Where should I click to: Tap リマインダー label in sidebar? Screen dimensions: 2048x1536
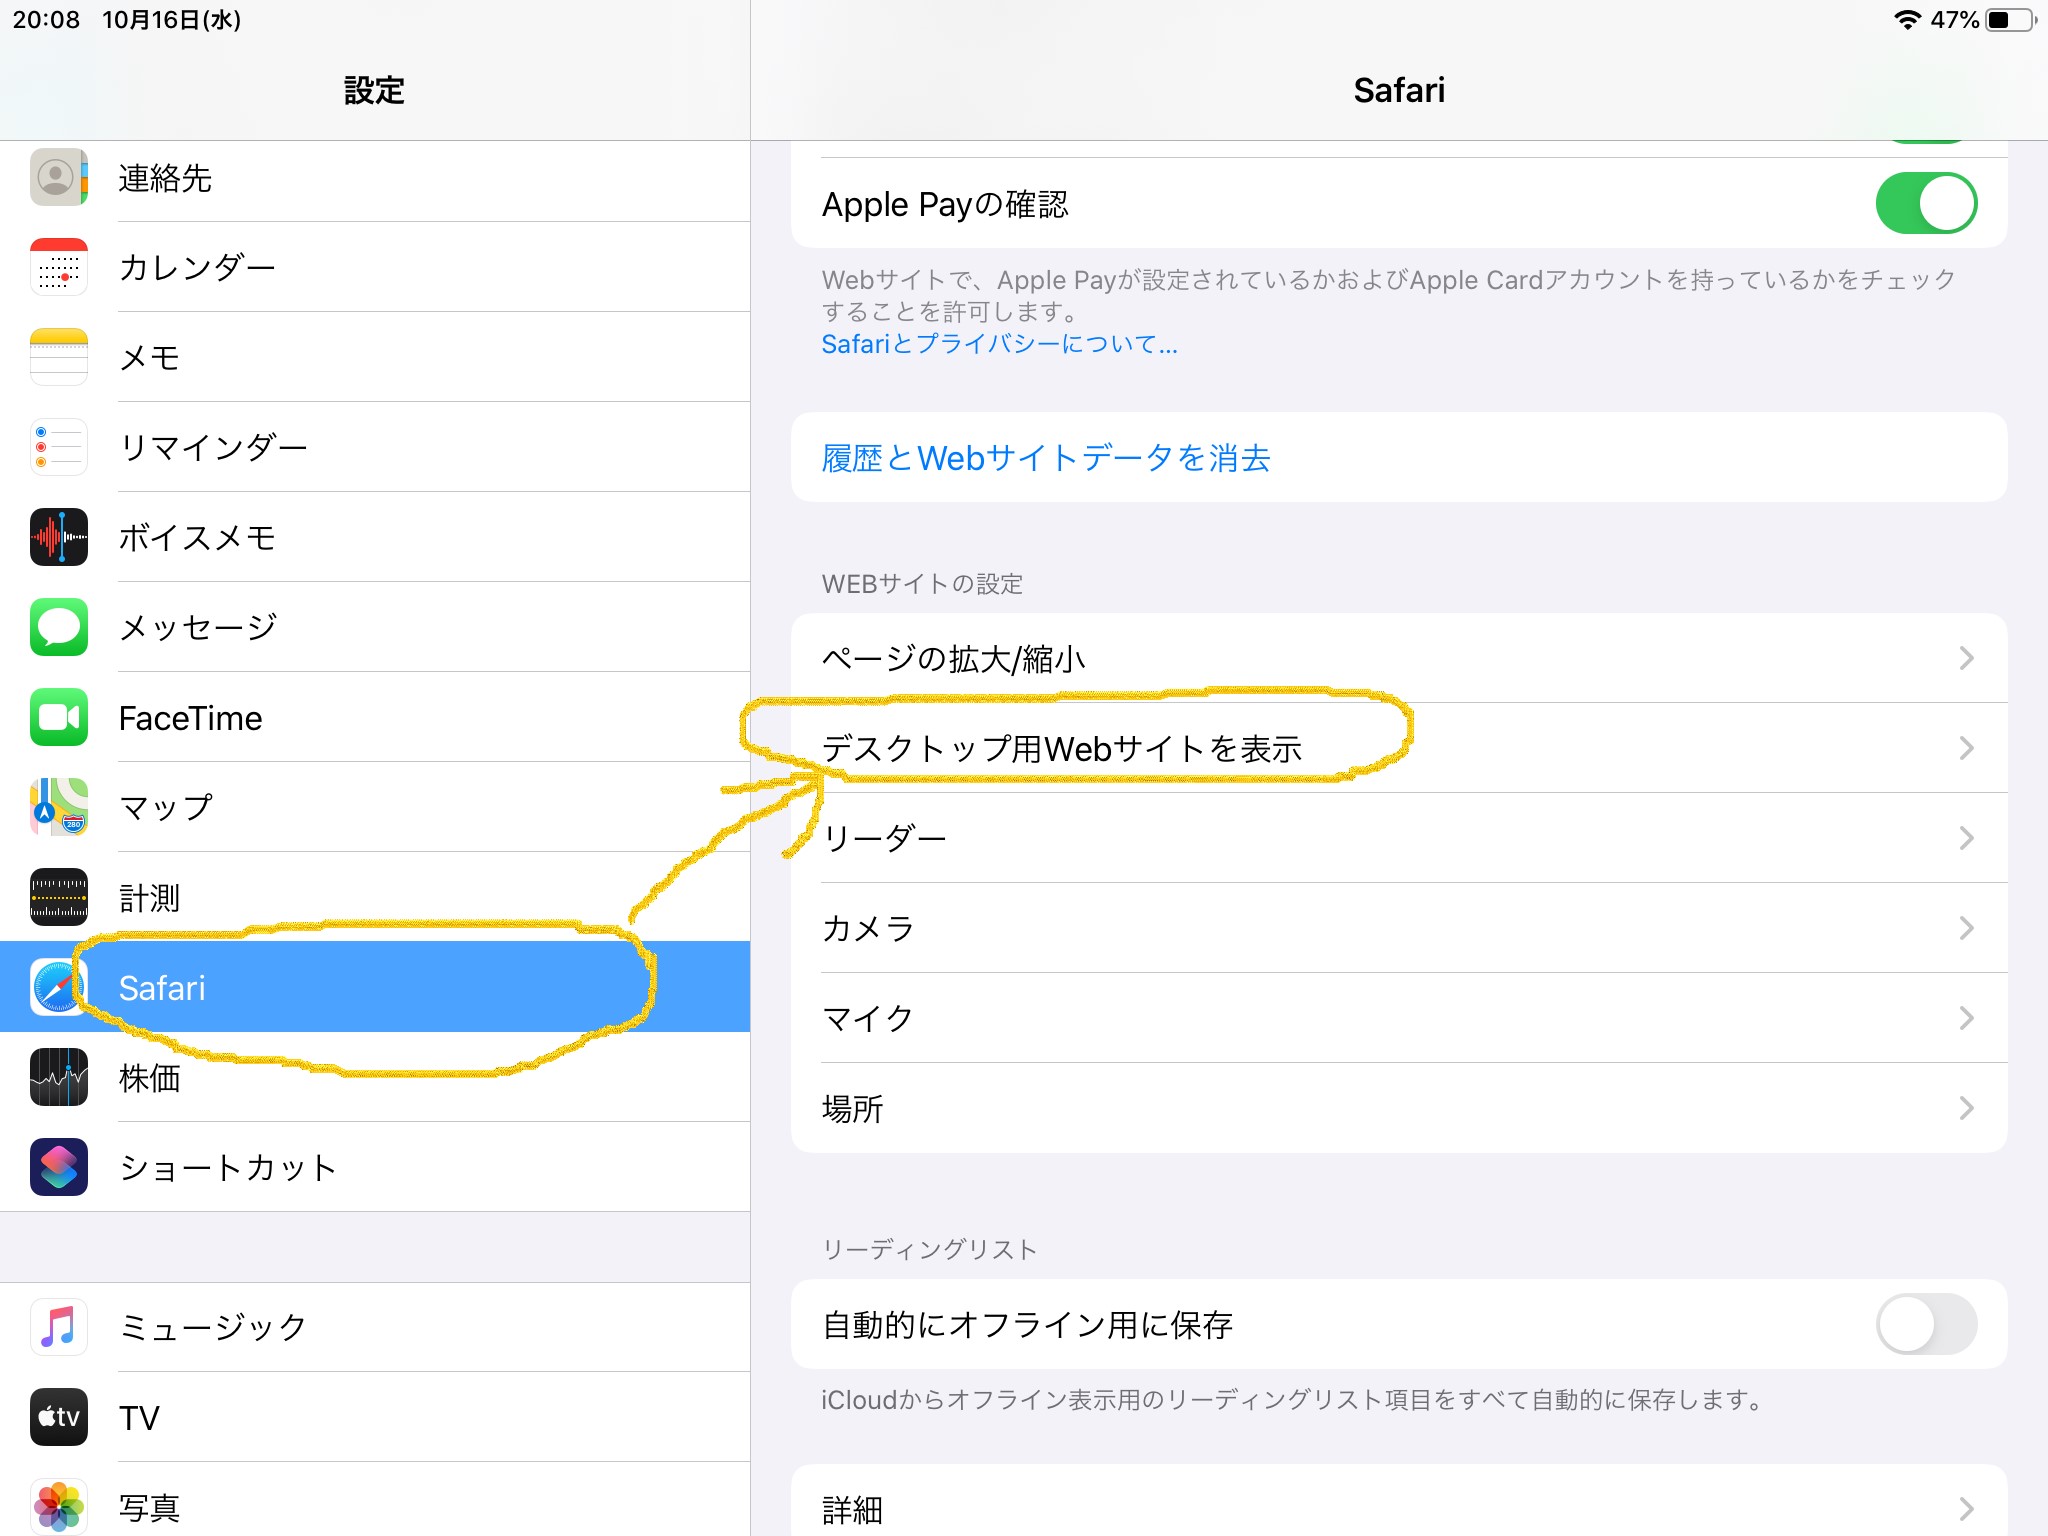coord(212,447)
